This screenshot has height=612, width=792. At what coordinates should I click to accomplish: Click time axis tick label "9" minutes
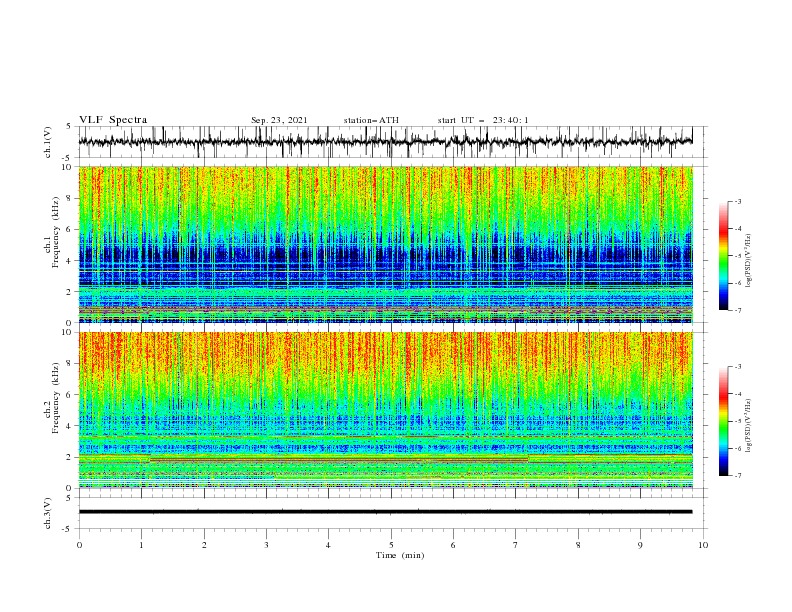point(640,545)
